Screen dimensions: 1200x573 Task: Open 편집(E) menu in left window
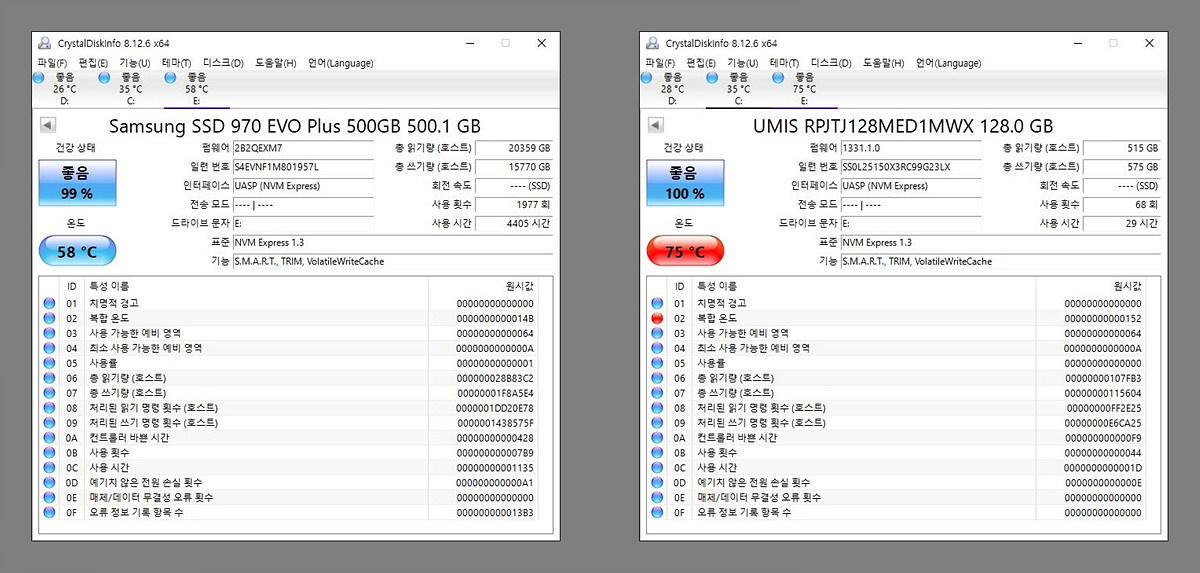coord(94,63)
